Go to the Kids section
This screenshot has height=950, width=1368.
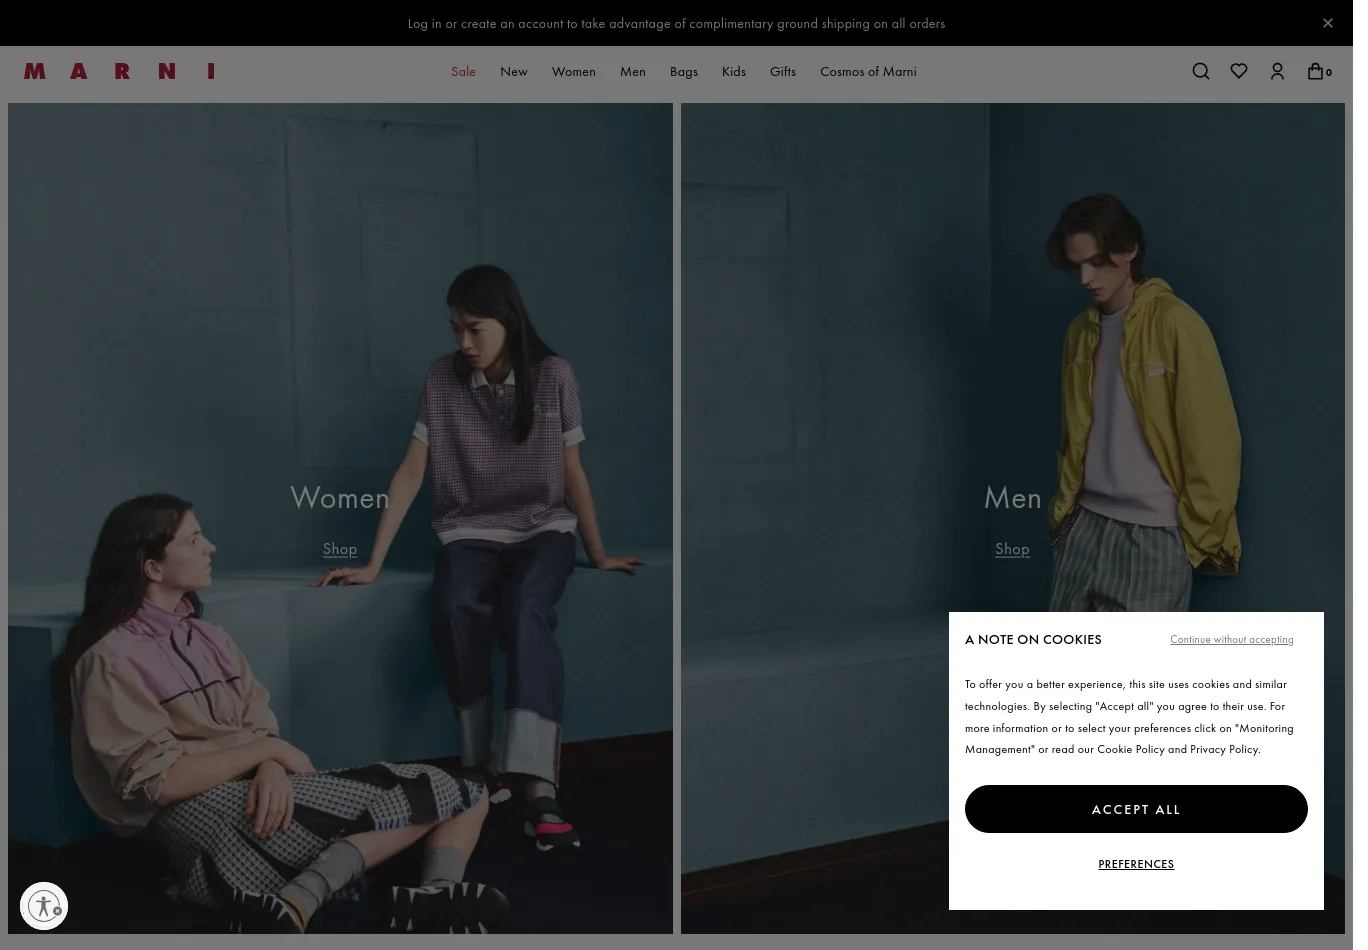pyautogui.click(x=733, y=71)
